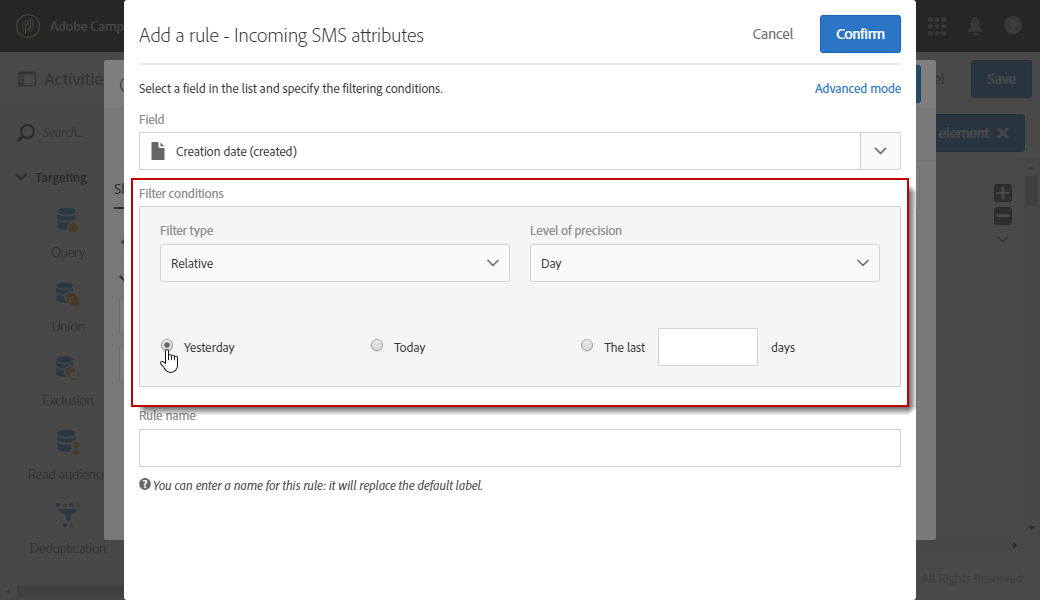The image size is (1040, 600).
Task: Pick the Deduplication activity icon
Action: [68, 516]
